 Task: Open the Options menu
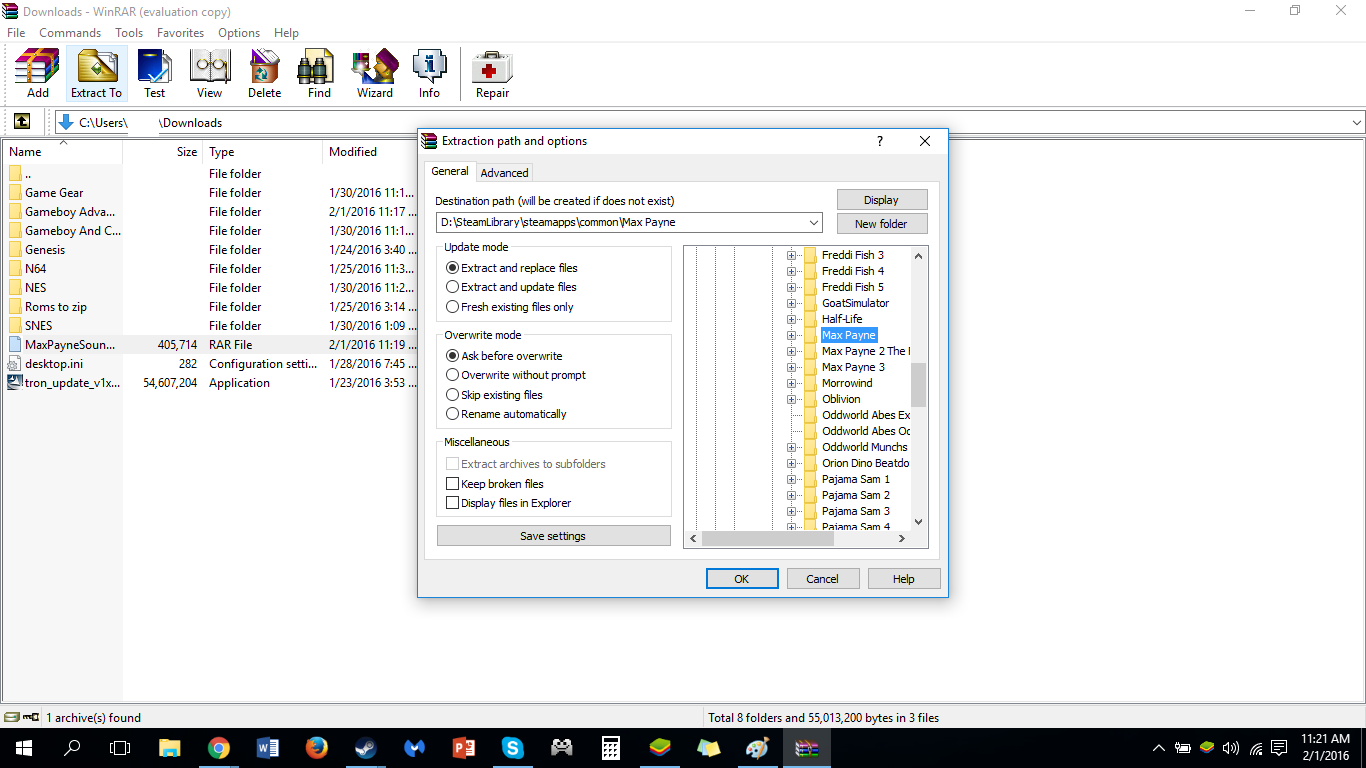point(239,33)
